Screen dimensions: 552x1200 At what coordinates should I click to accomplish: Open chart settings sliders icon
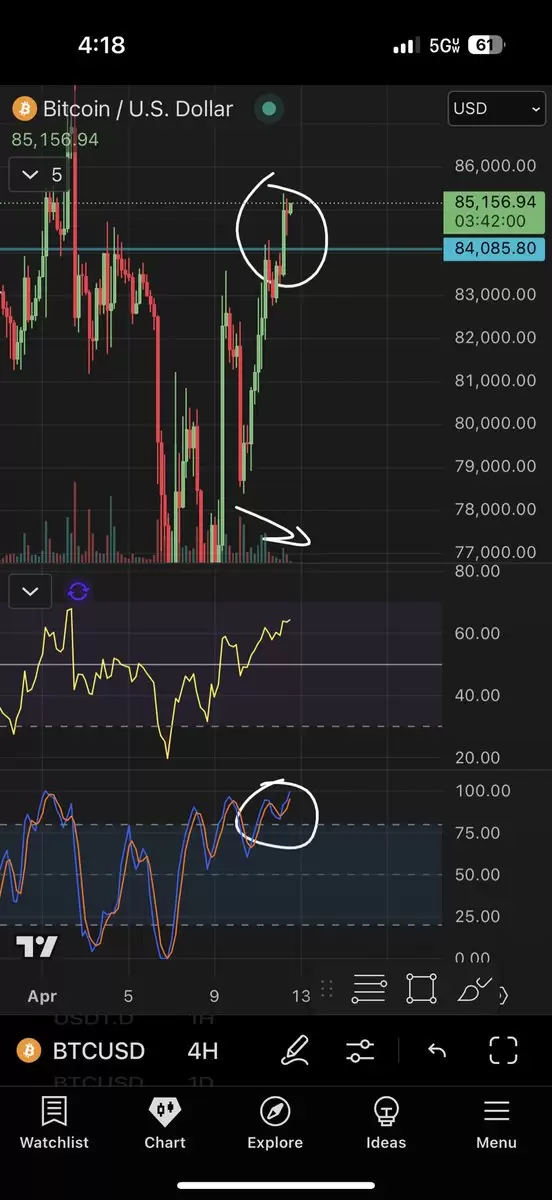pos(360,1050)
